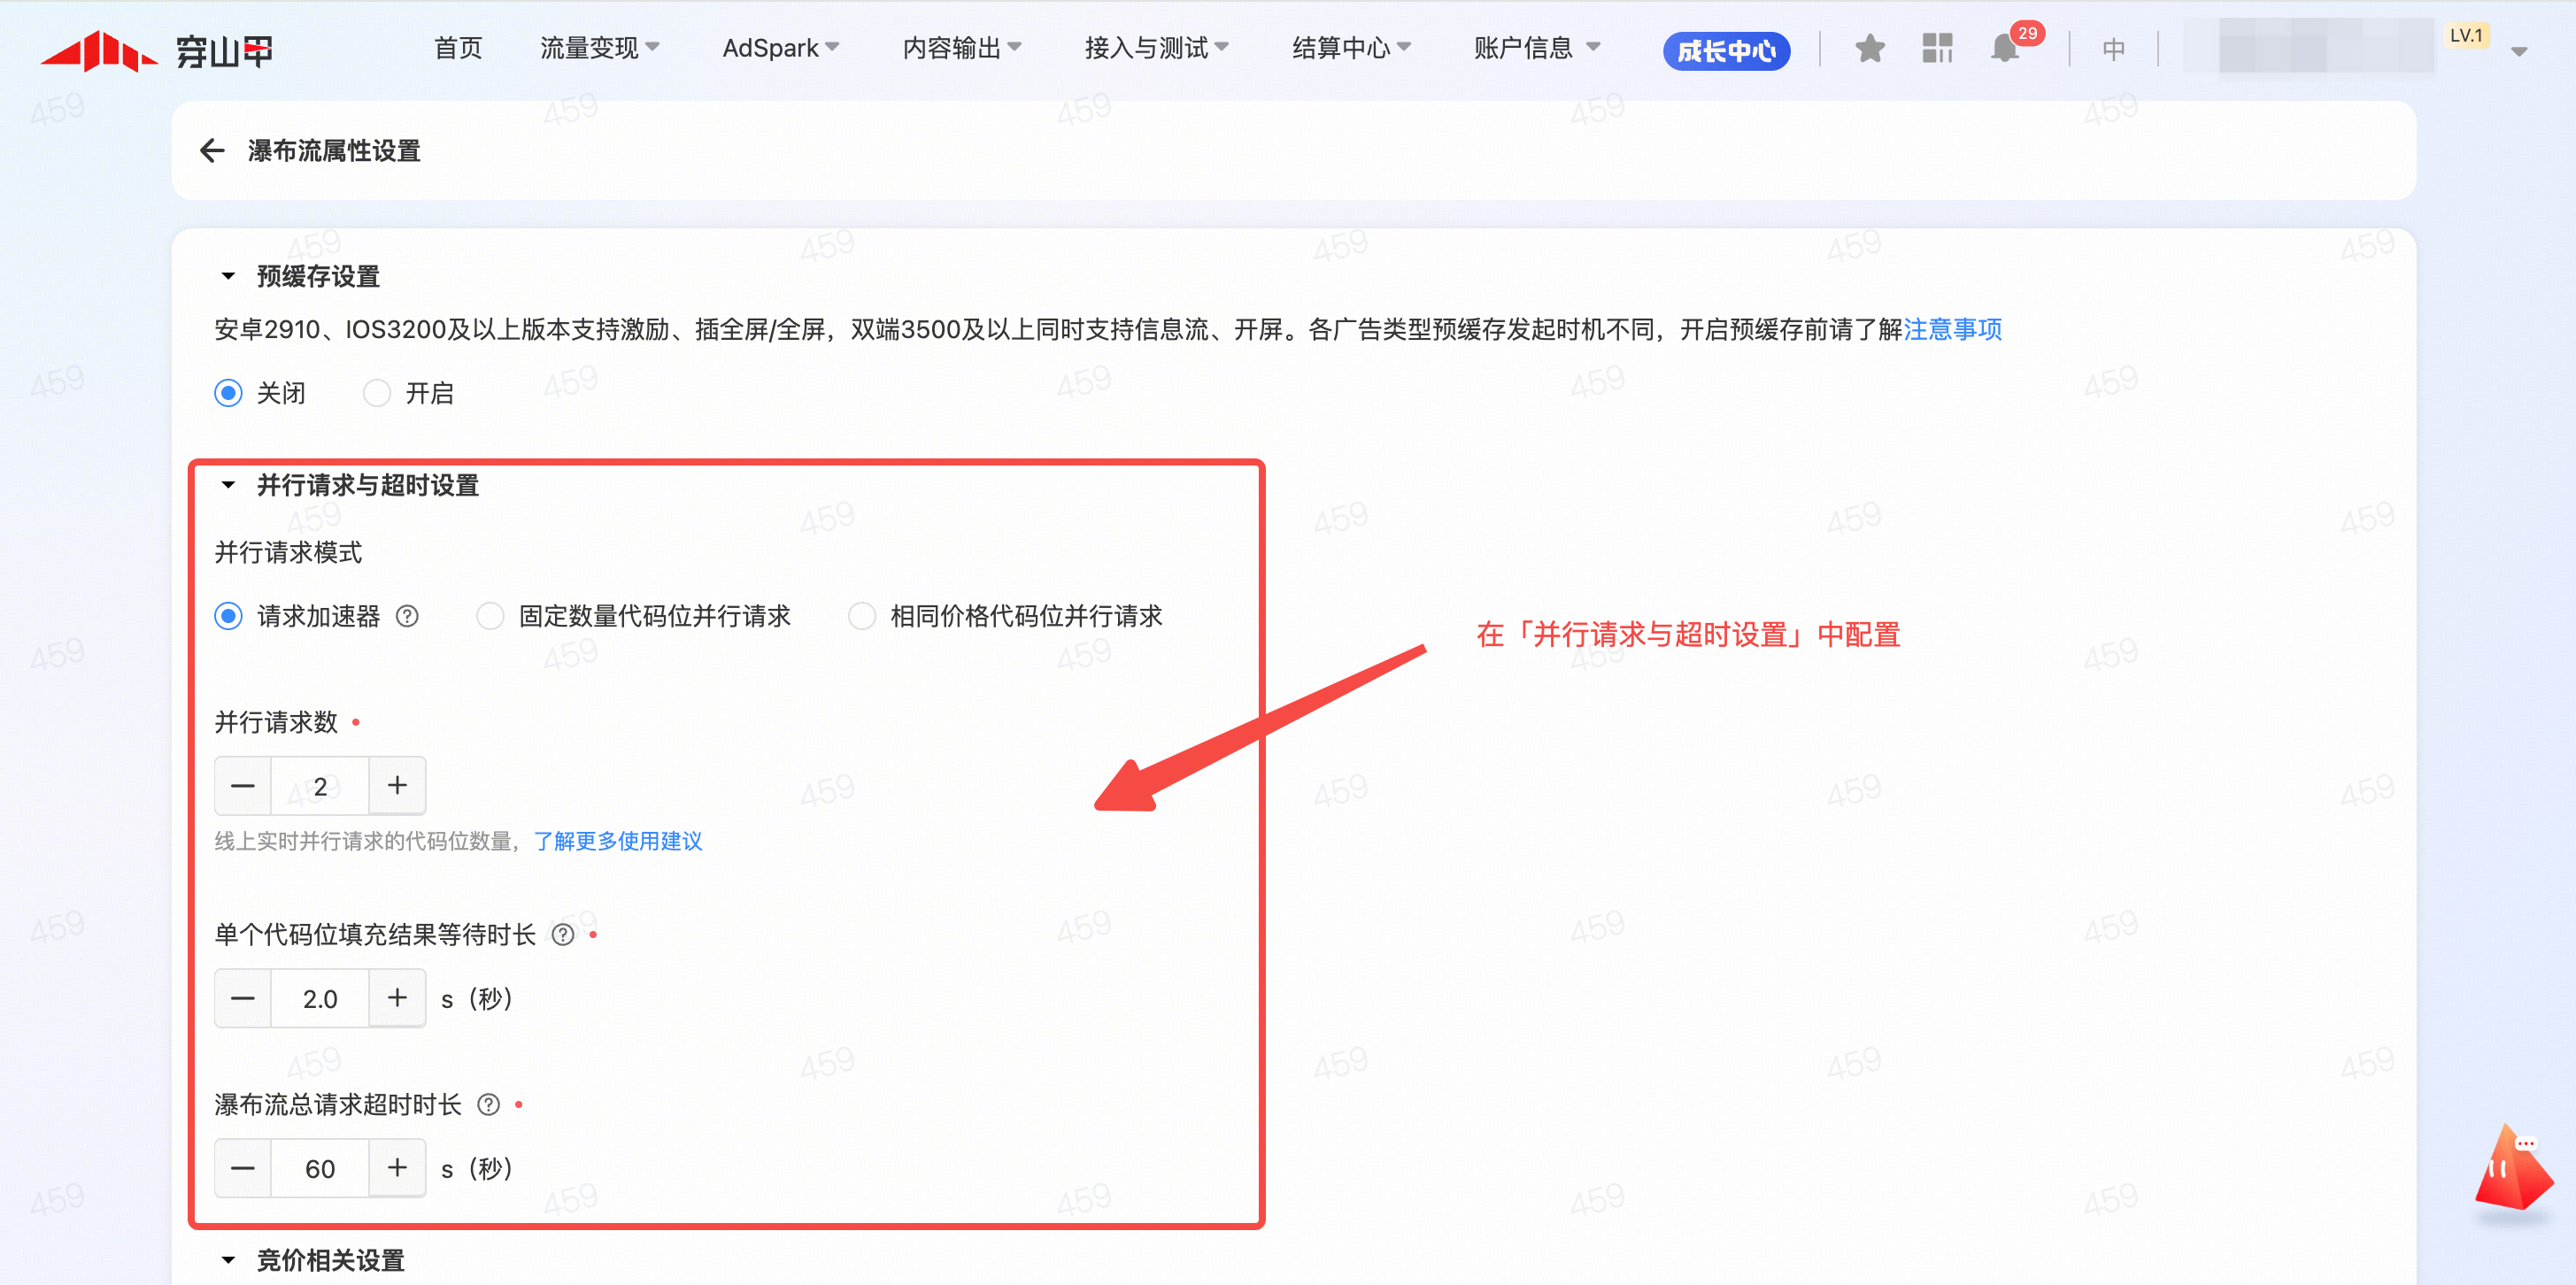Click help icon beside 瀑布流总请求超时时长
The height and width of the screenshot is (1285, 2576).
[488, 1105]
